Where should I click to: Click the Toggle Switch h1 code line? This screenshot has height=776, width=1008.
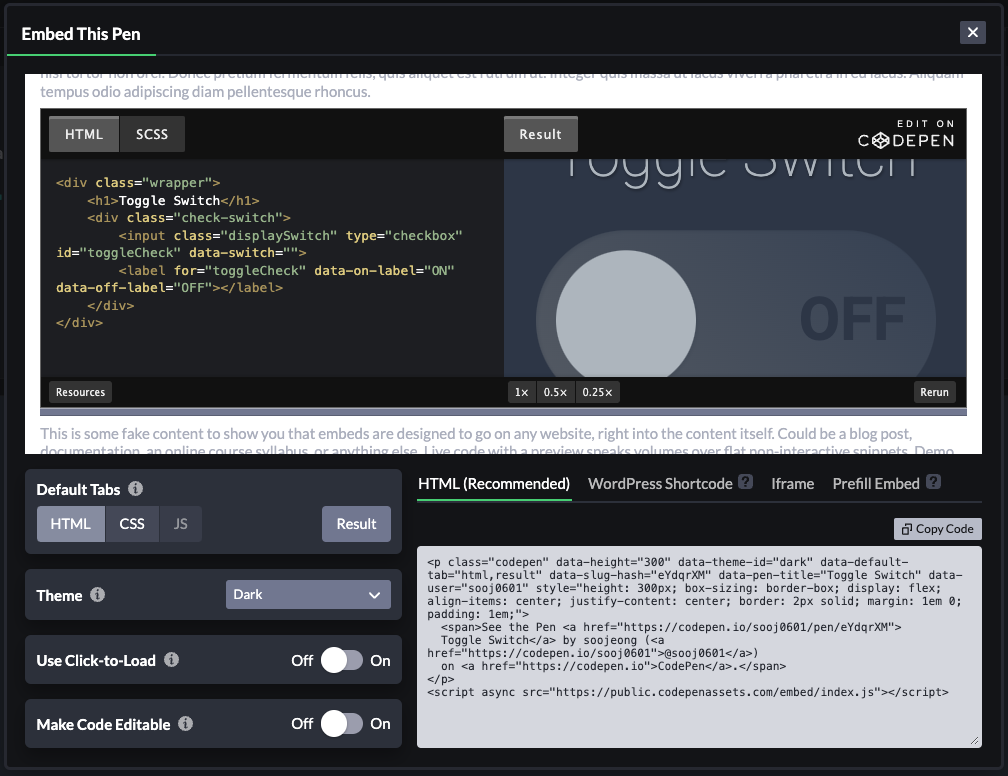[173, 201]
